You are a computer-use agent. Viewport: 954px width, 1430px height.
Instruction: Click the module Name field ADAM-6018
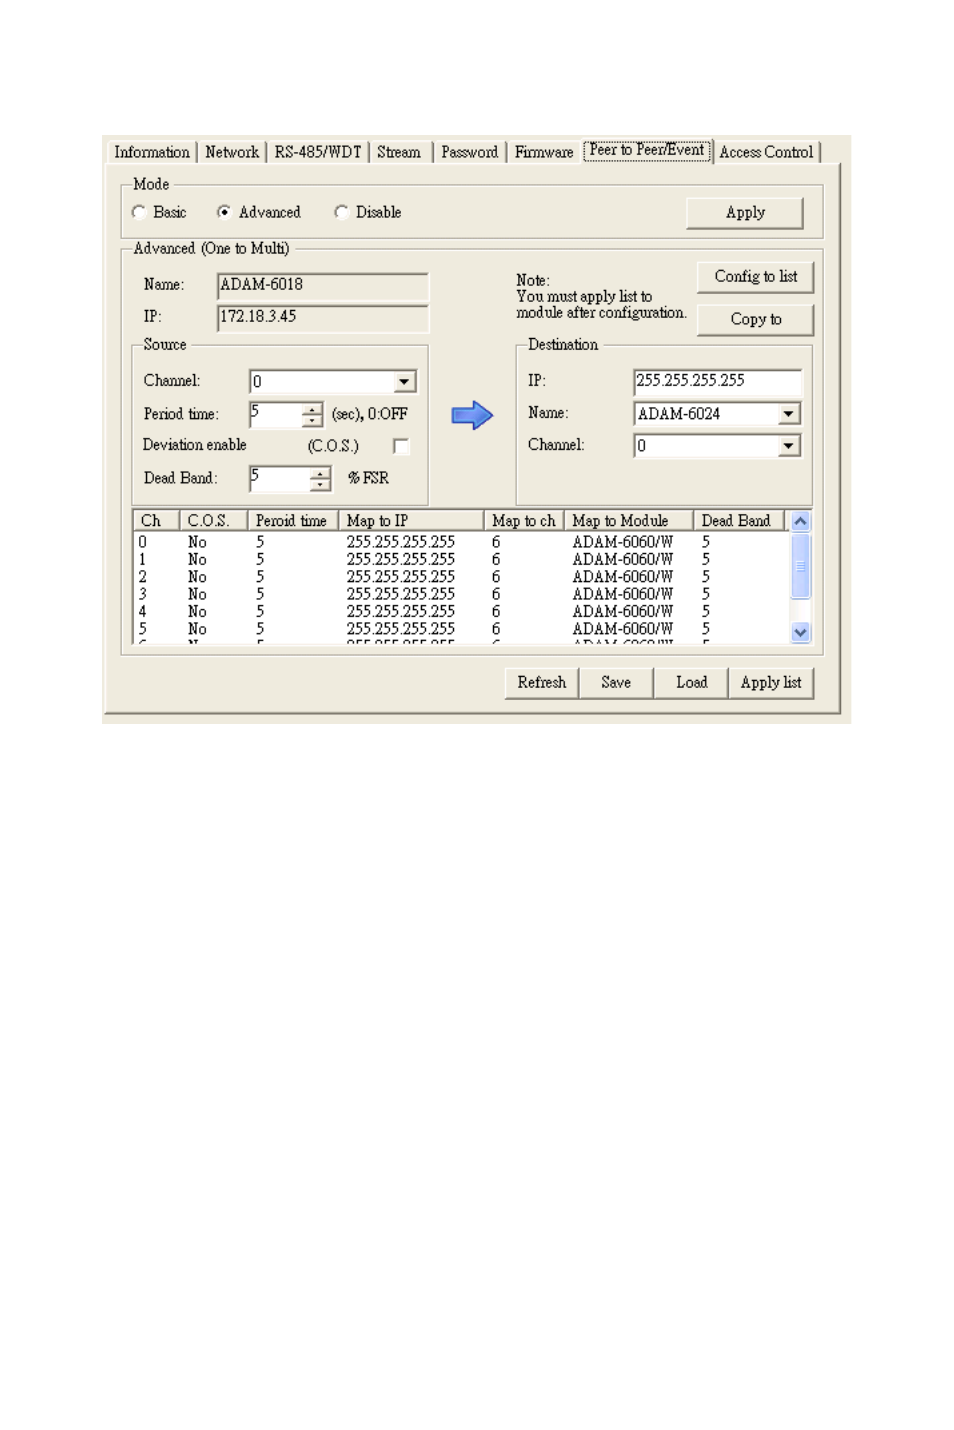322,286
